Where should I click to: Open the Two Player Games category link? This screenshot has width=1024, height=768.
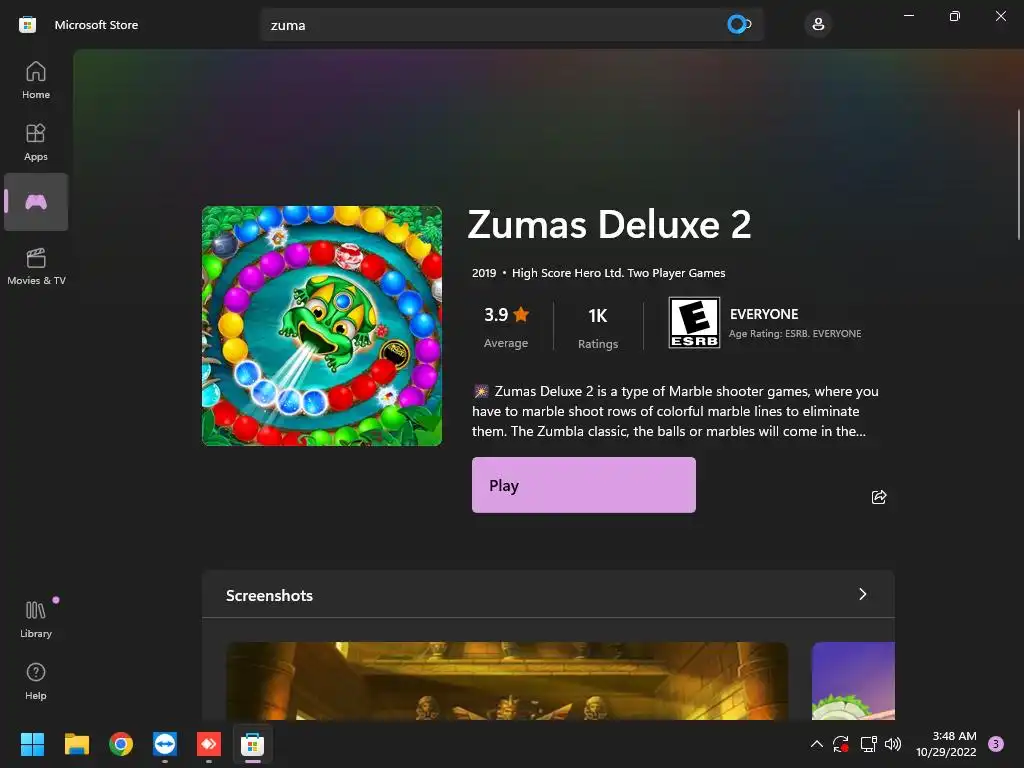tap(677, 273)
